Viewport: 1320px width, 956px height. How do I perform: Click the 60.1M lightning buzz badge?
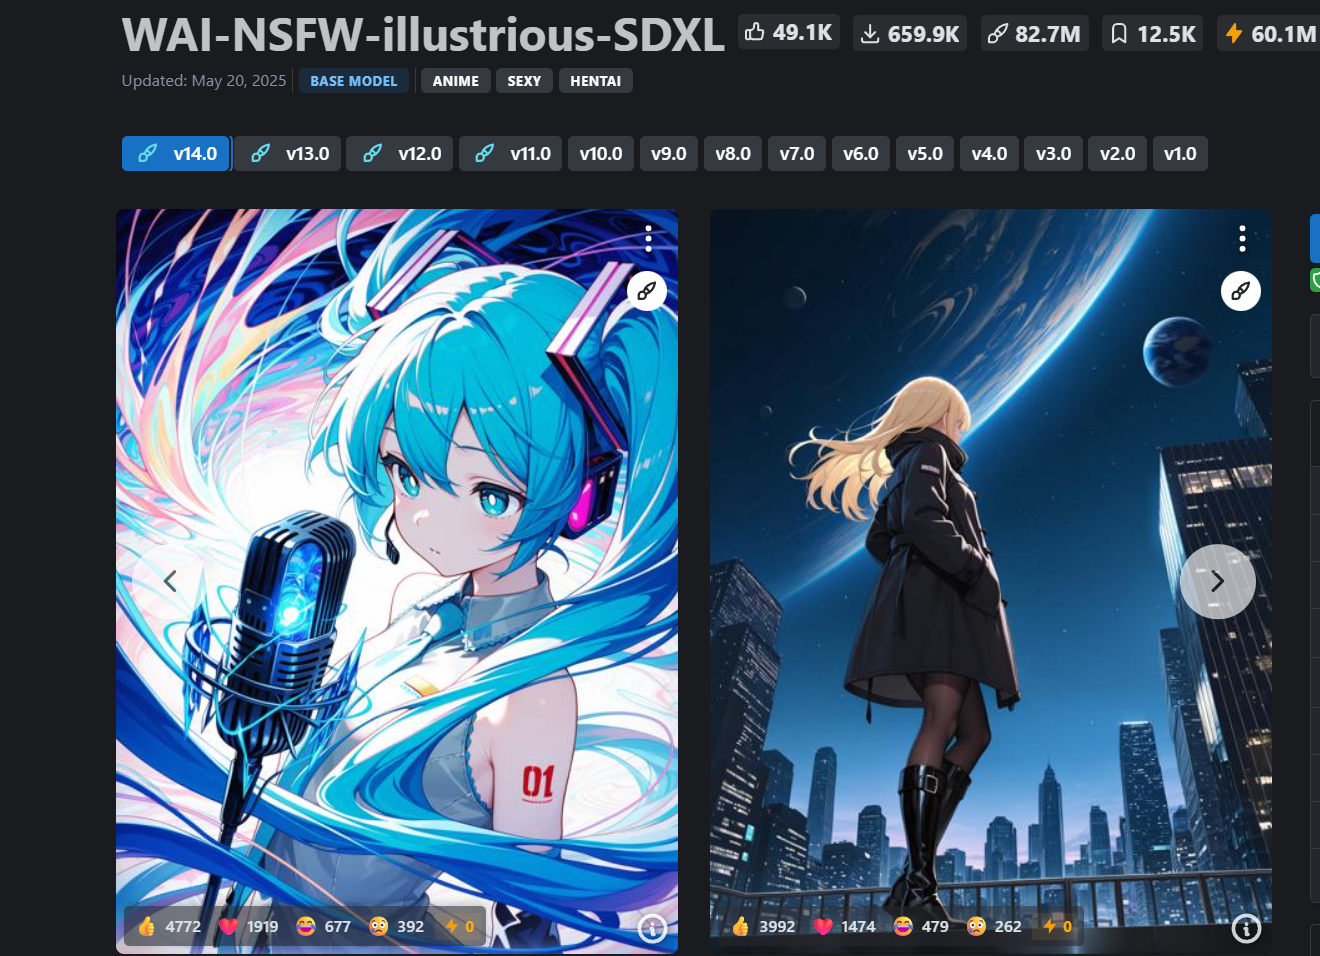[x=1269, y=34]
